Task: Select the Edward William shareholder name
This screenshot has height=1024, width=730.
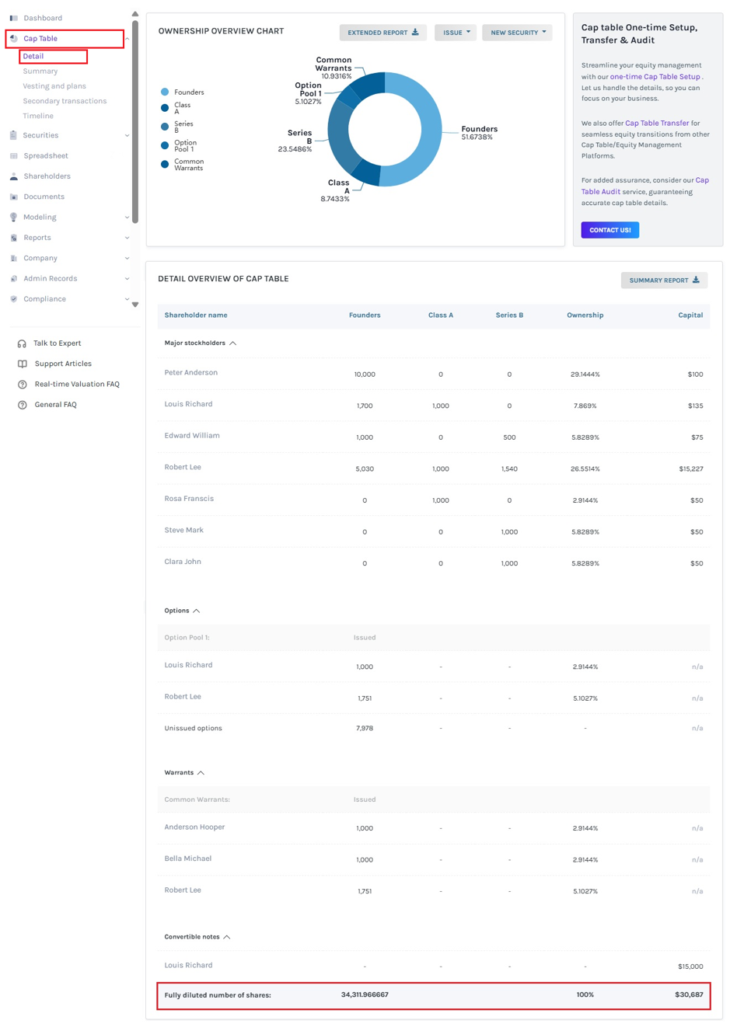Action: tap(192, 436)
